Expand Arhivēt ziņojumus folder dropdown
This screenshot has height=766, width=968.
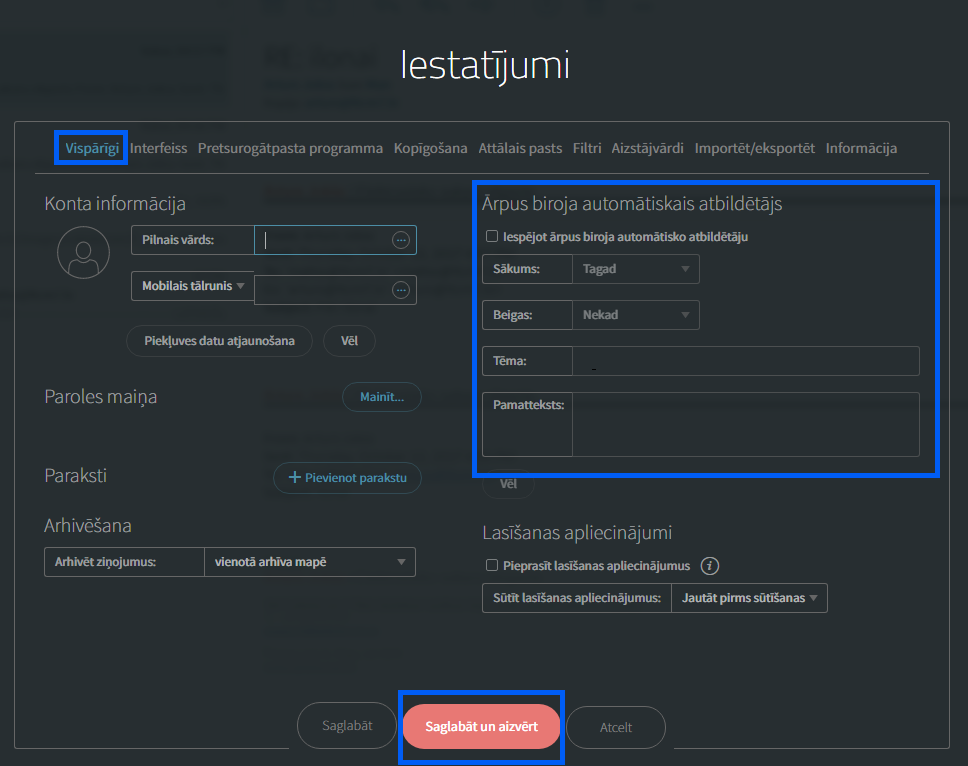pyautogui.click(x=310, y=562)
